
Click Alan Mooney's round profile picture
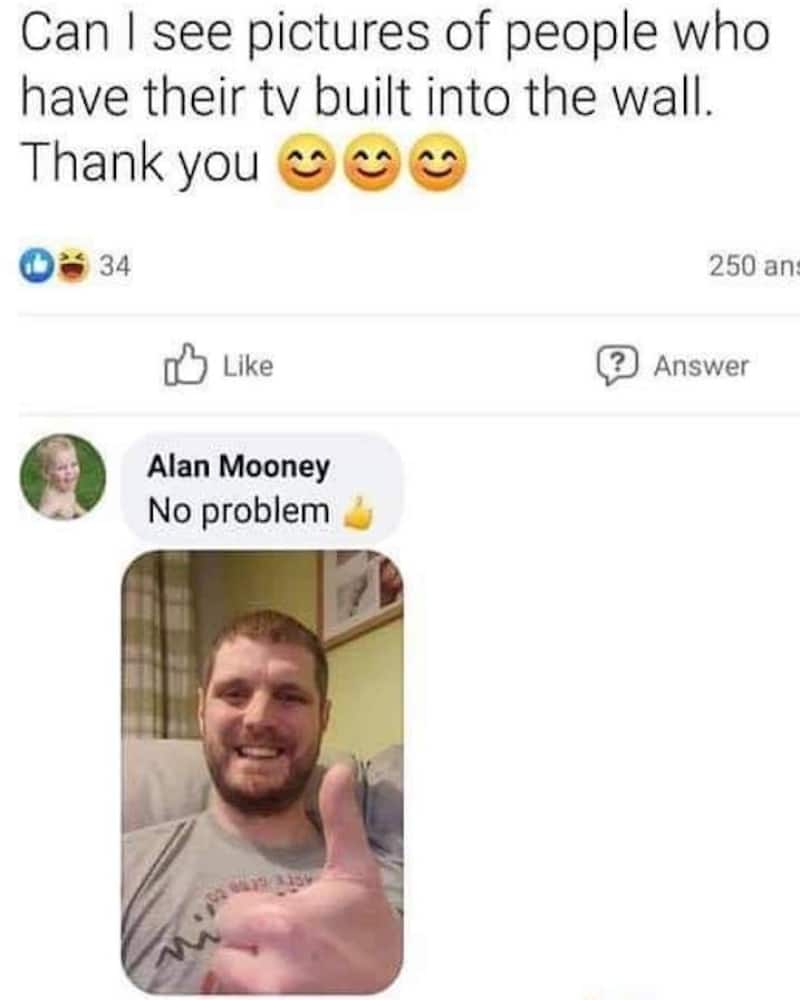tap(63, 477)
